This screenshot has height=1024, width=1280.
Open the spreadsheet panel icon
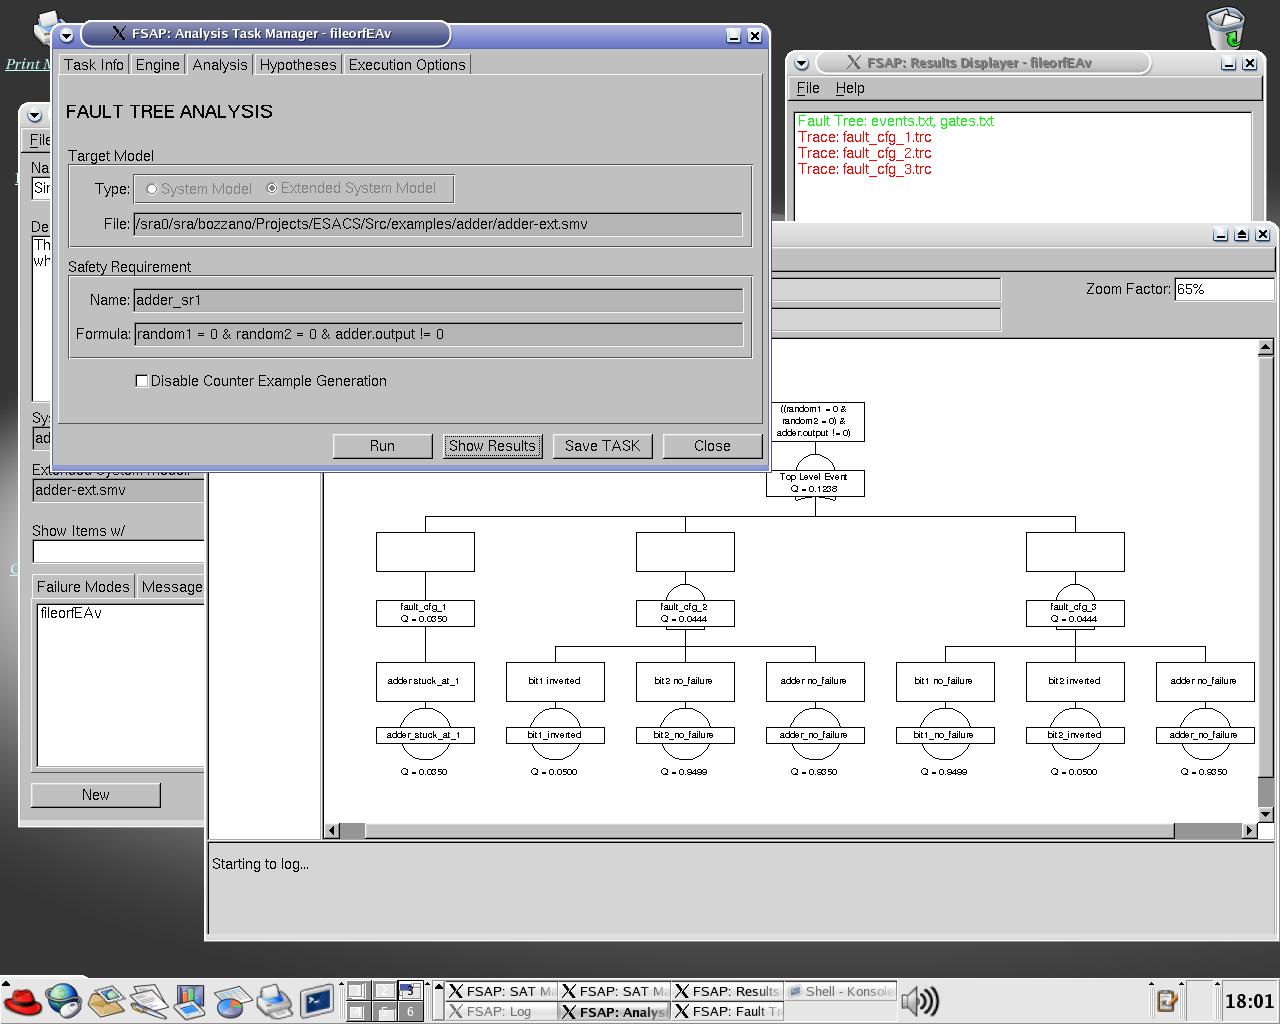pyautogui.click(x=232, y=1000)
